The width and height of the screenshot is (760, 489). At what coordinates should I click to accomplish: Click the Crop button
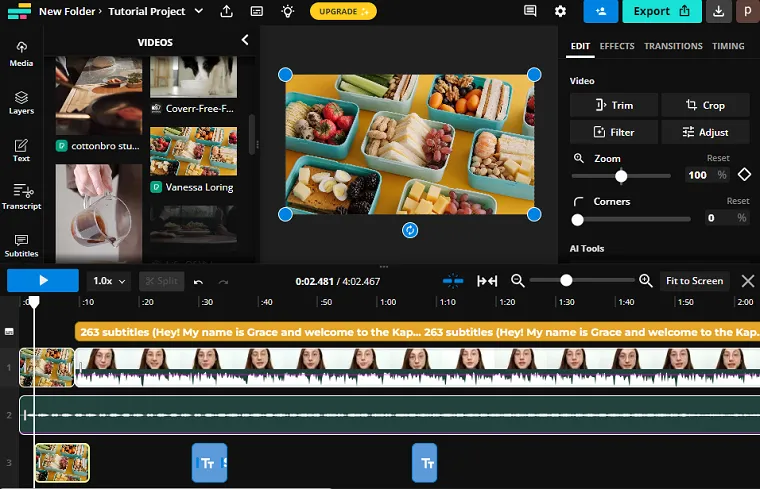pyautogui.click(x=705, y=105)
